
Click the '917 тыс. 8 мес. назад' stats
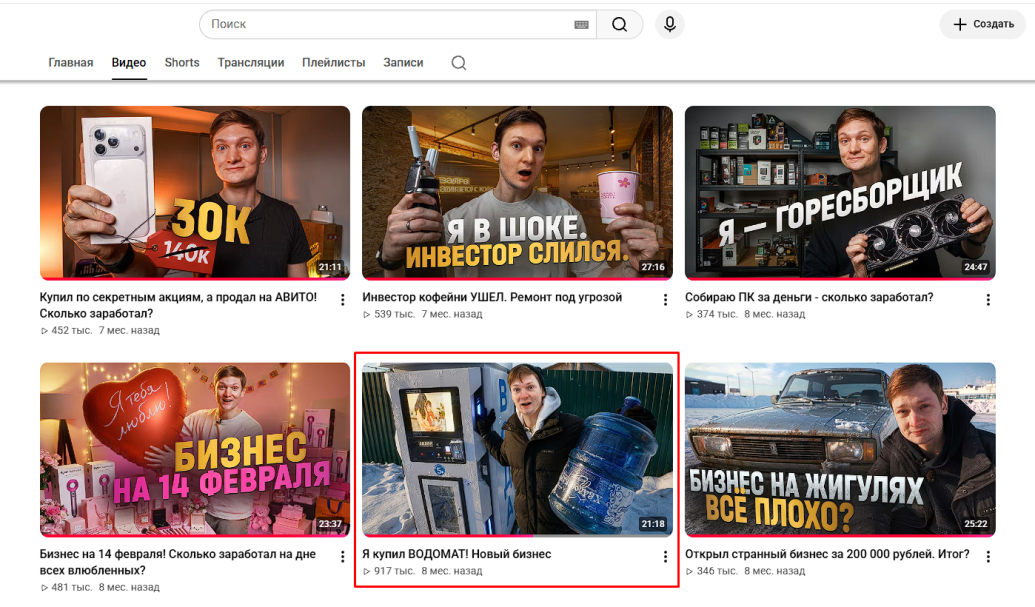[x=423, y=571]
